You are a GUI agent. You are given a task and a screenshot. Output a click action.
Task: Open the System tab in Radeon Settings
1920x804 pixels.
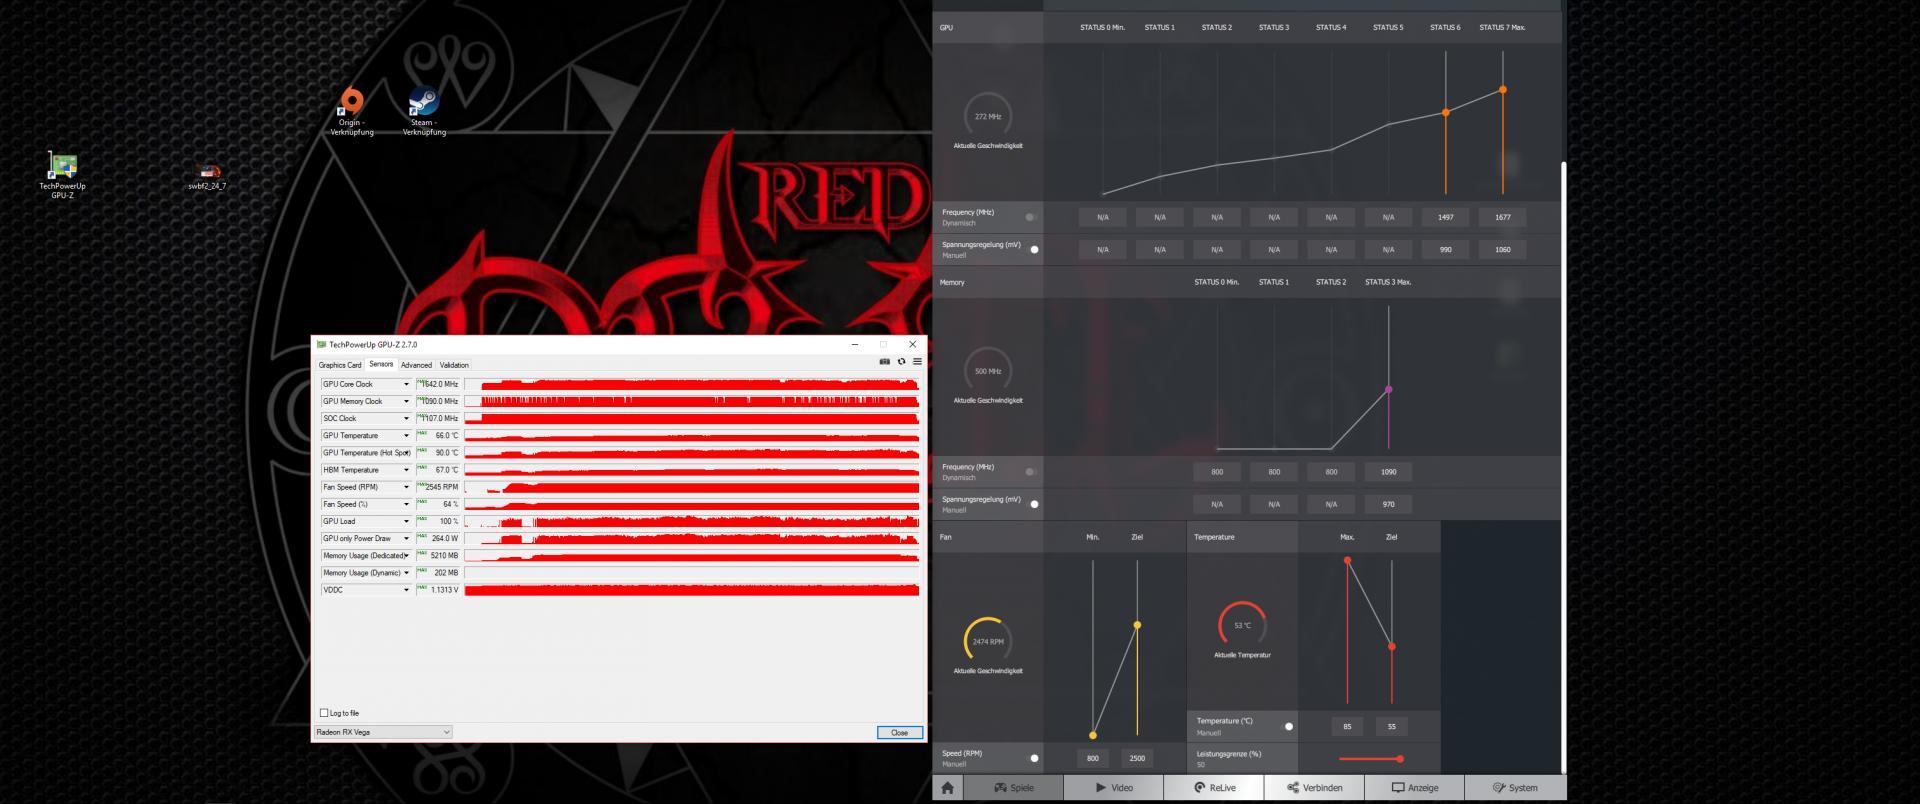(1514, 788)
